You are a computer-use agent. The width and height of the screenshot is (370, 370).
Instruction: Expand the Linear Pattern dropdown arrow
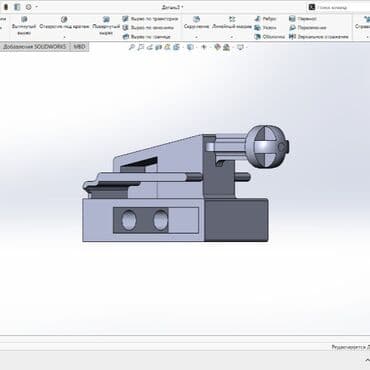click(x=232, y=37)
